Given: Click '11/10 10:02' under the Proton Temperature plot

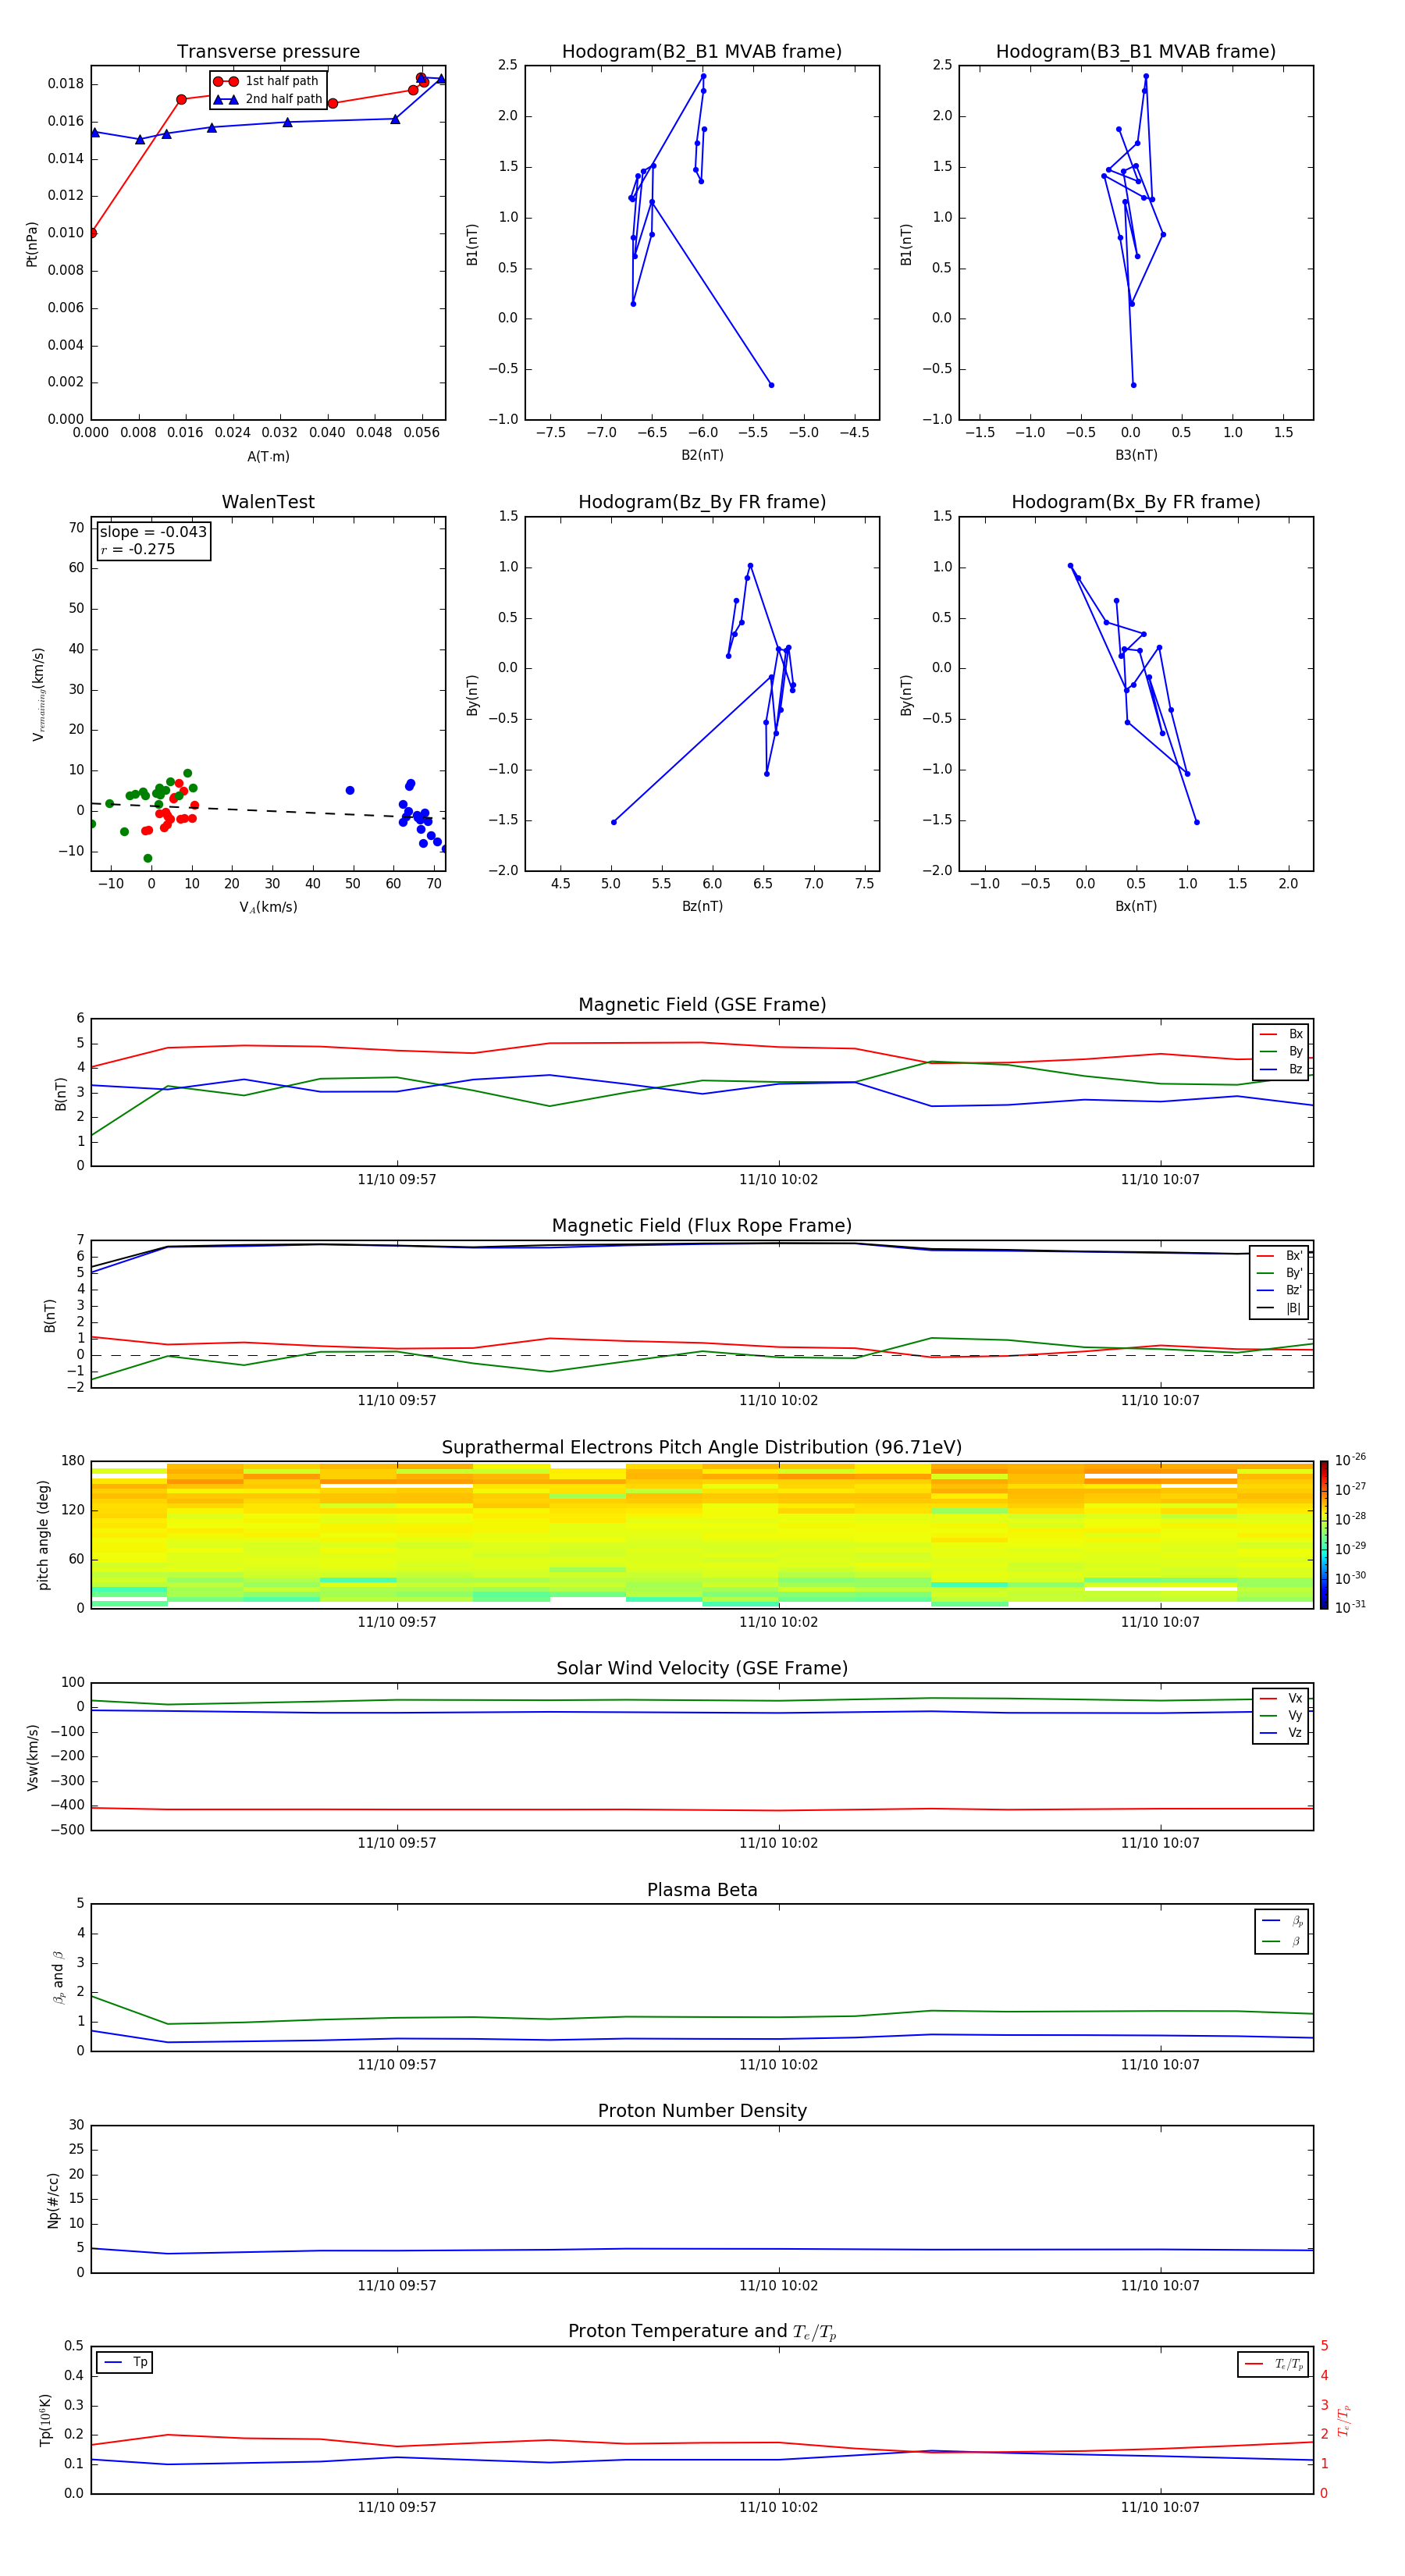Looking at the screenshot, I should (x=778, y=2507).
